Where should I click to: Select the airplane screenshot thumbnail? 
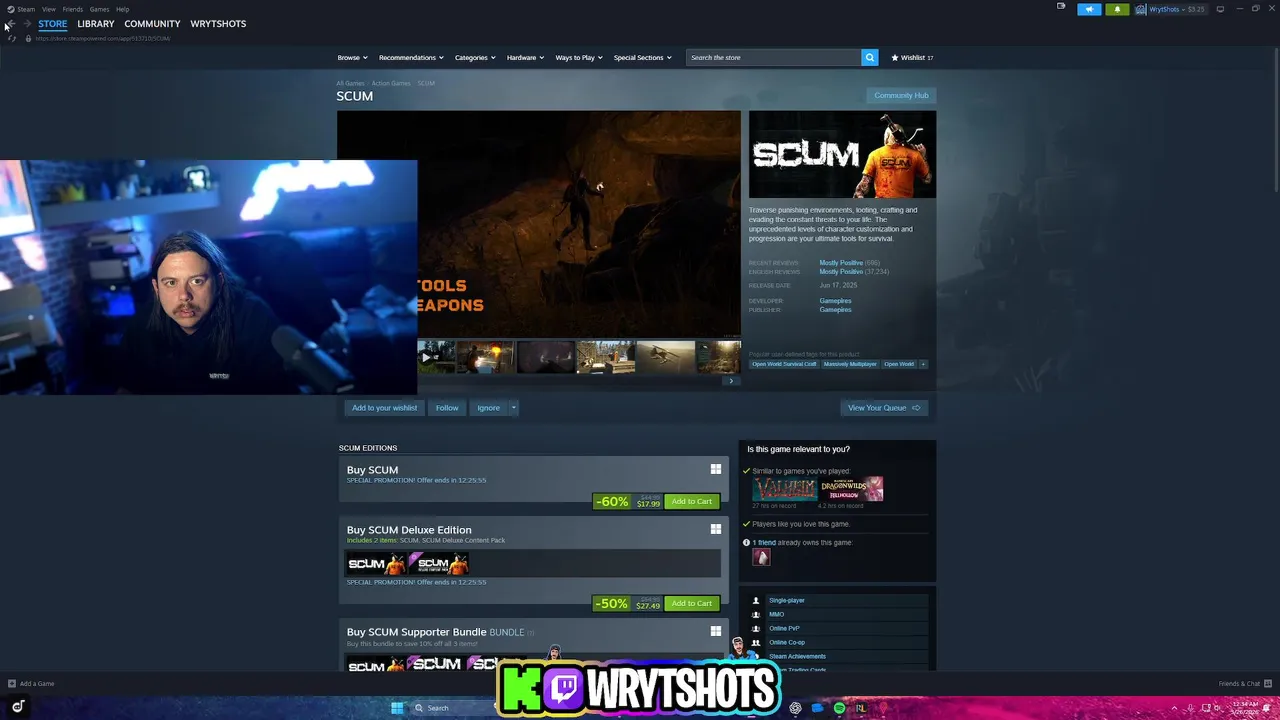(665, 356)
